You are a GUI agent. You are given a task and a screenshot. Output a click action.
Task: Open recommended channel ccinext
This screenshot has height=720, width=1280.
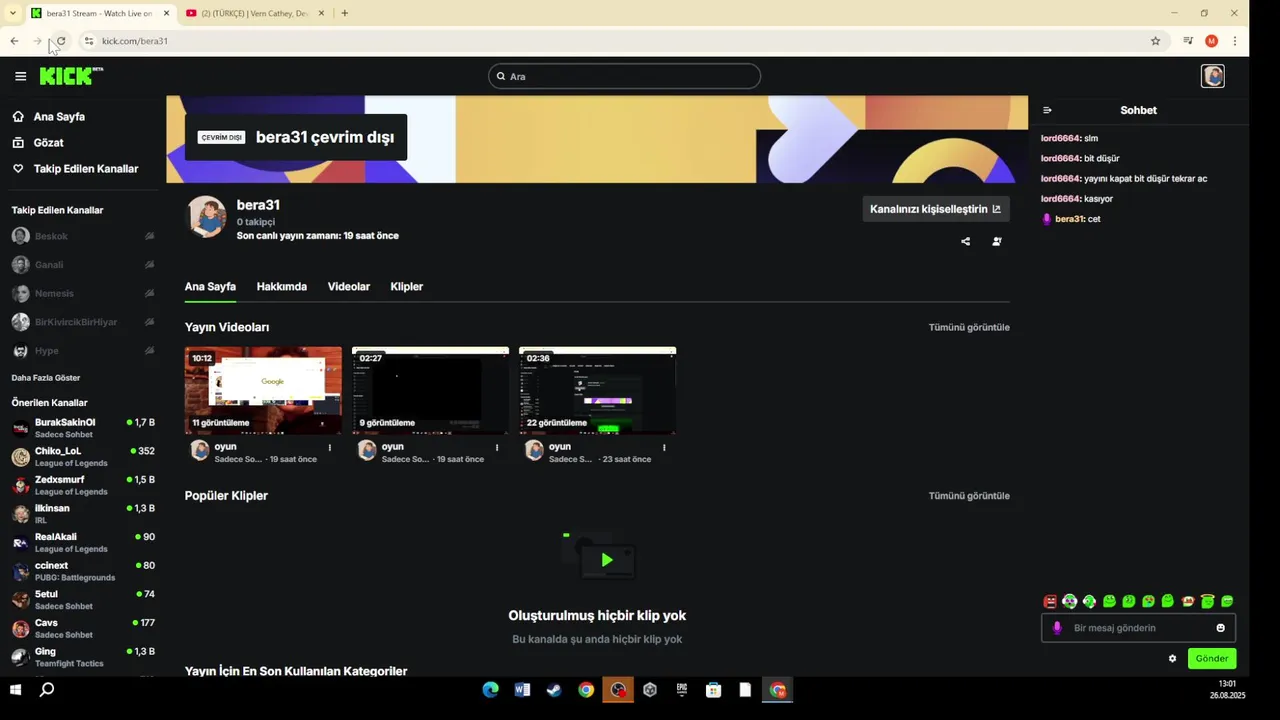click(83, 571)
